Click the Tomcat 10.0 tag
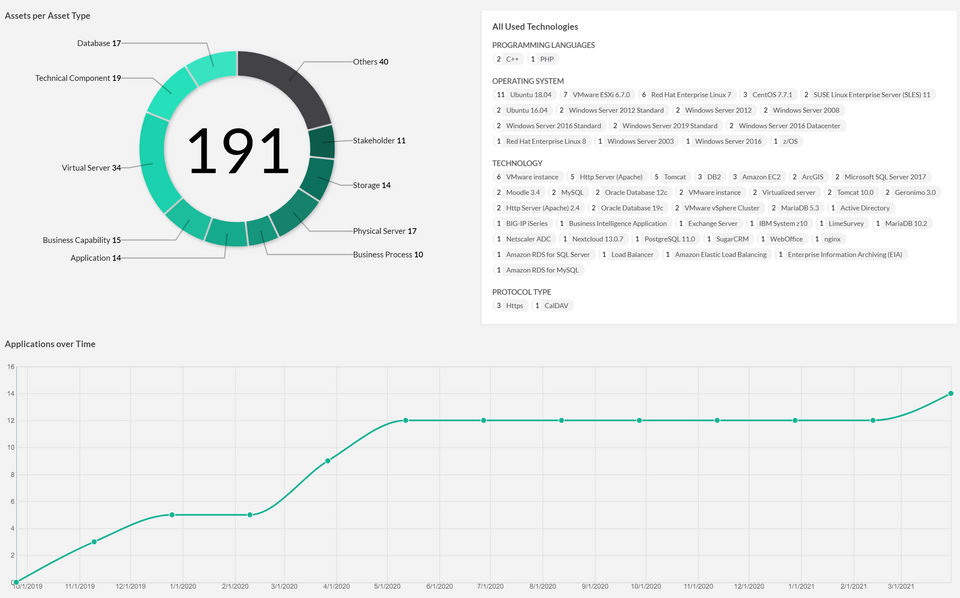This screenshot has height=598, width=960. 850,192
